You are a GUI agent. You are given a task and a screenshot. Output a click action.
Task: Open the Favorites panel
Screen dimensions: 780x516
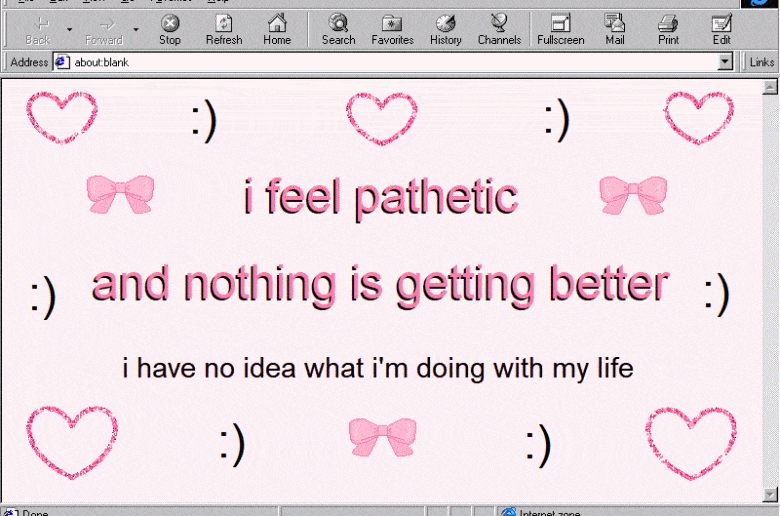392,29
